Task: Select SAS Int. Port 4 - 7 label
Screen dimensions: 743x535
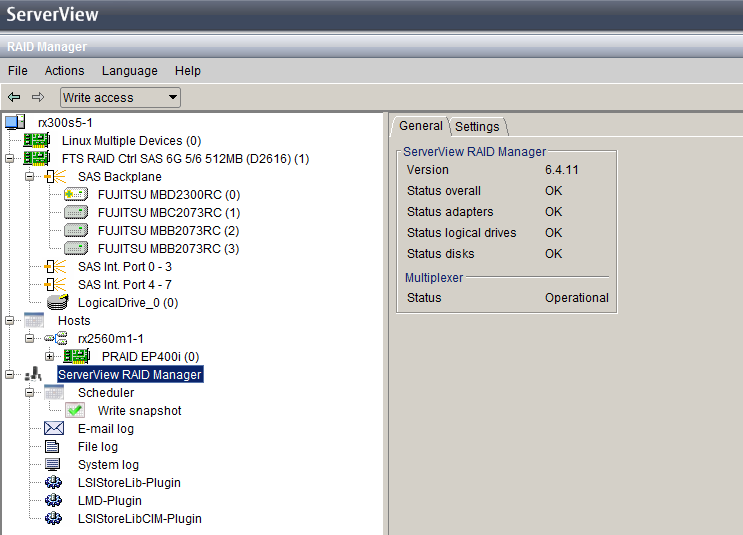Action: pos(125,285)
